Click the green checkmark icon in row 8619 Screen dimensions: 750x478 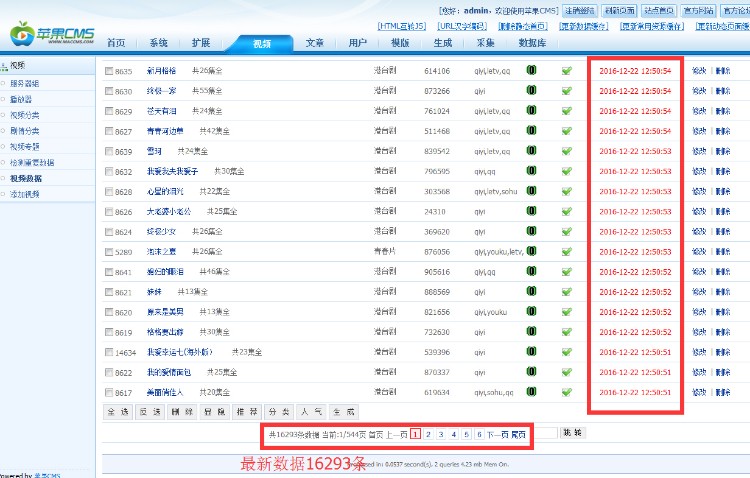click(x=567, y=332)
